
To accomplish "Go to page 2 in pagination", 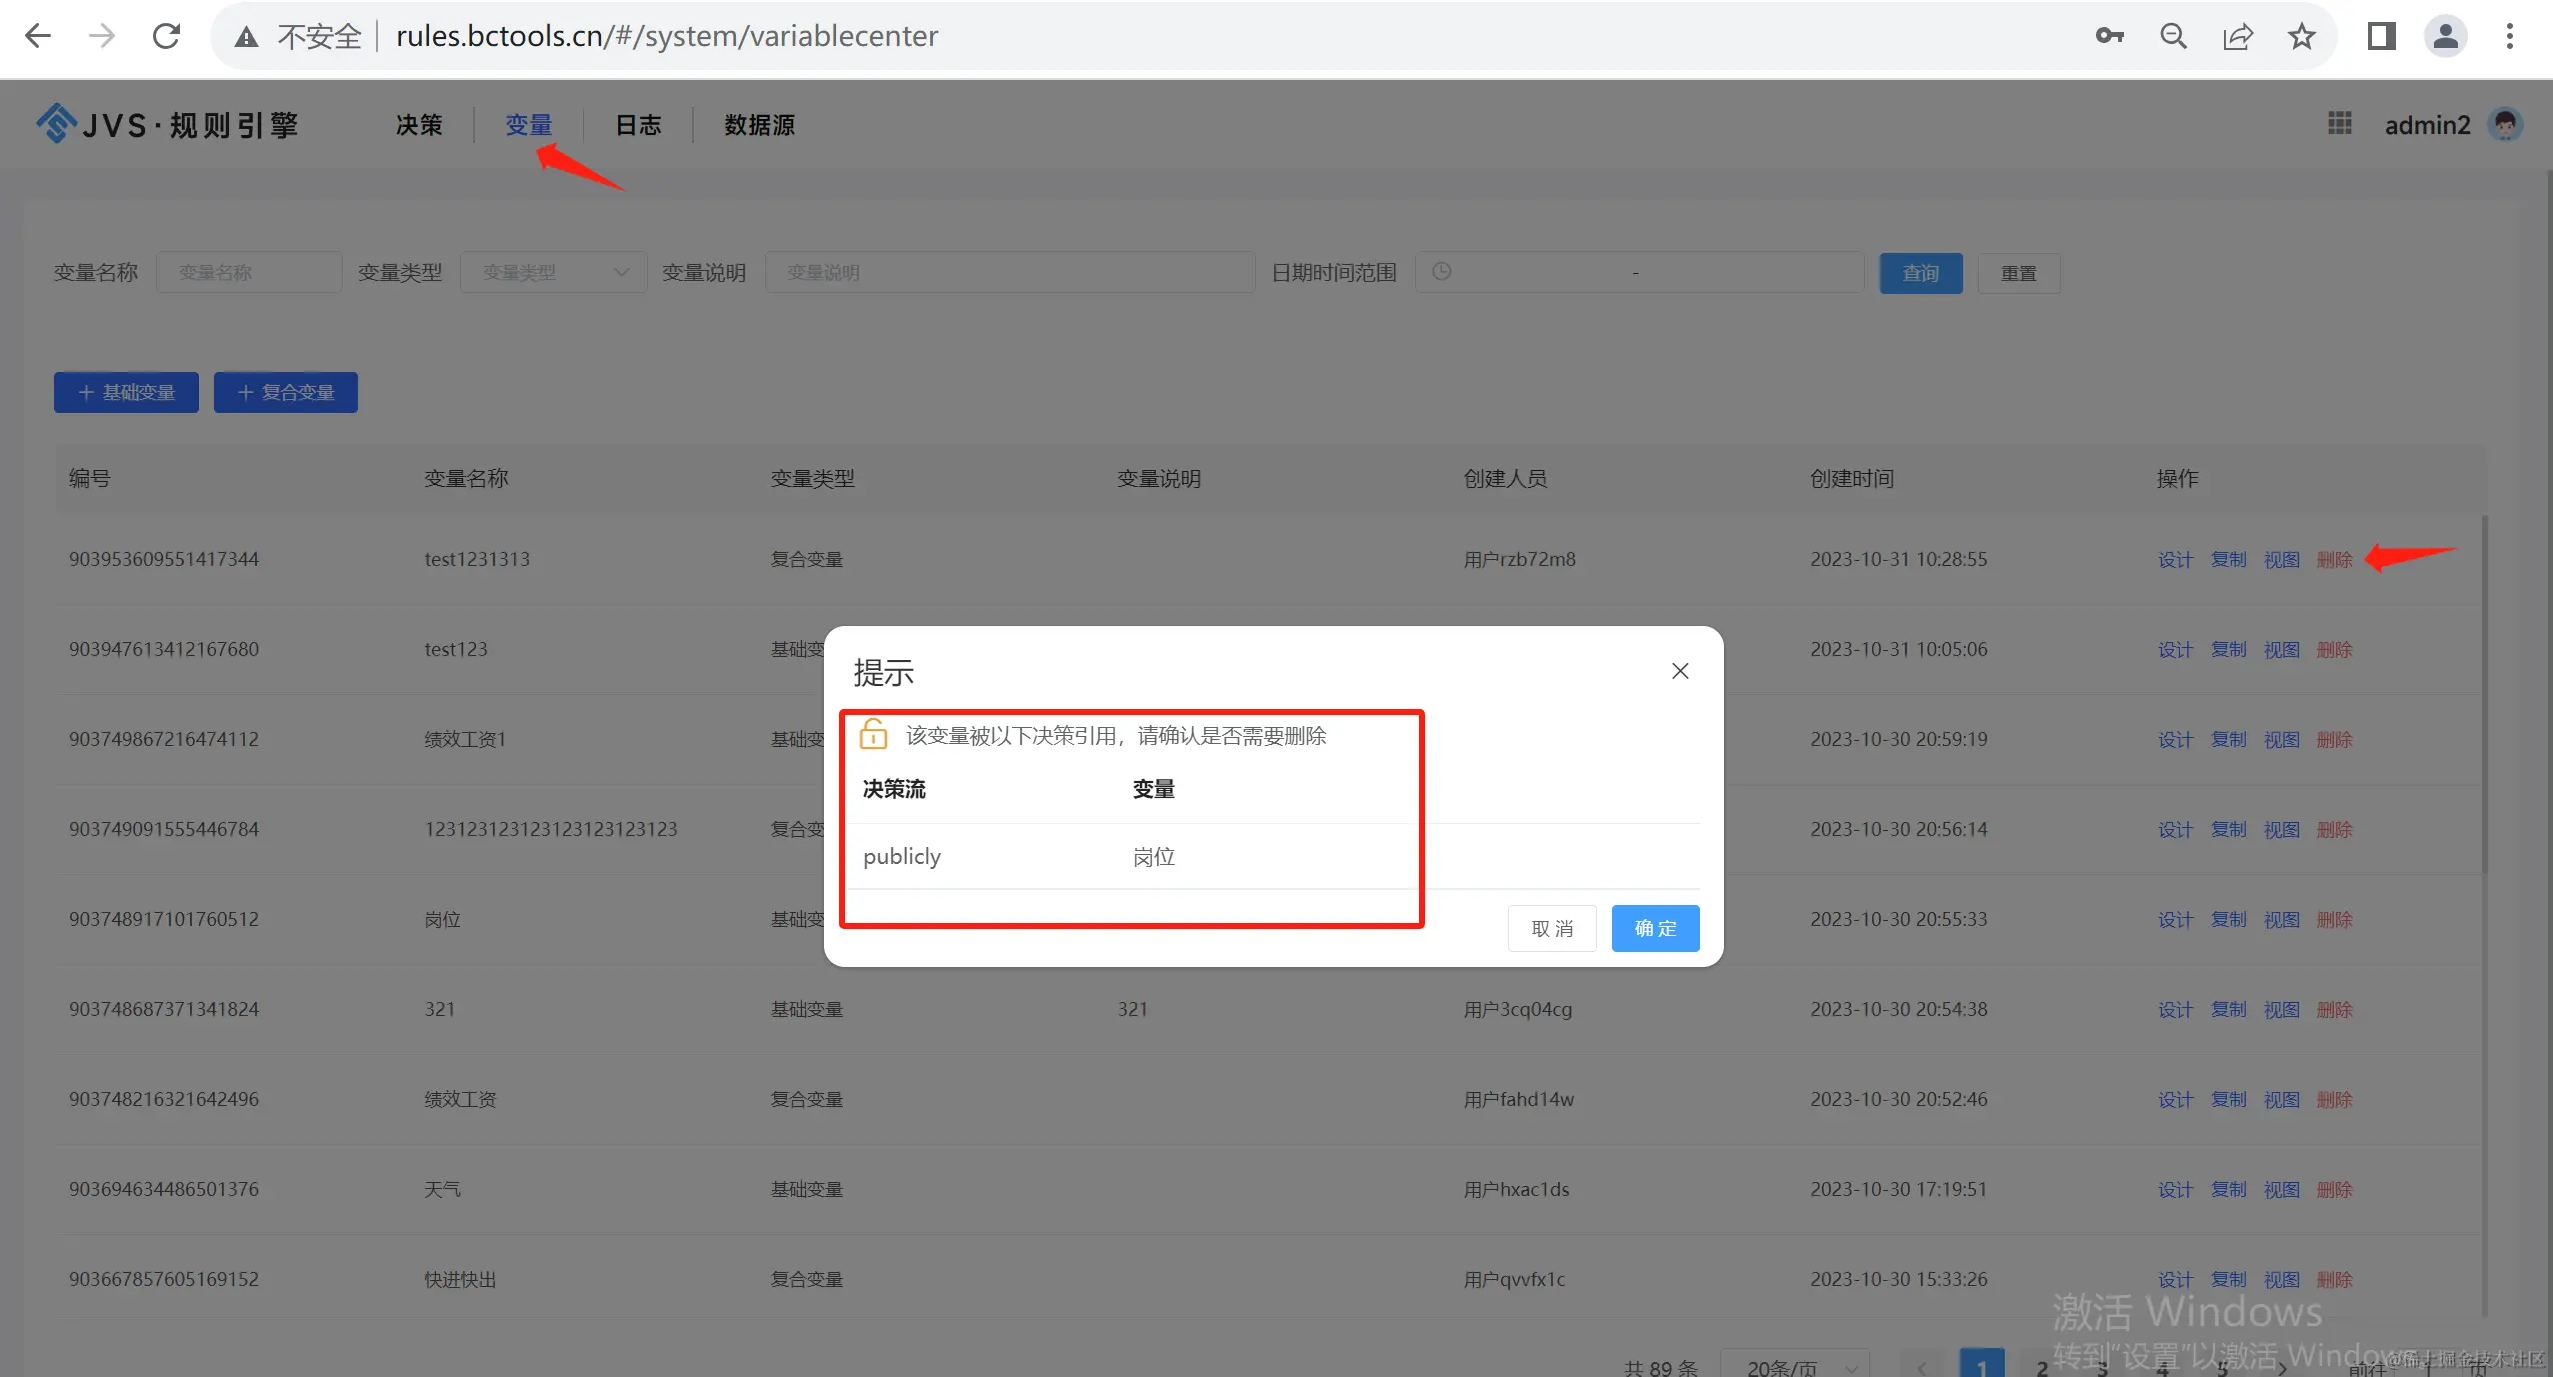I will click(2042, 1366).
